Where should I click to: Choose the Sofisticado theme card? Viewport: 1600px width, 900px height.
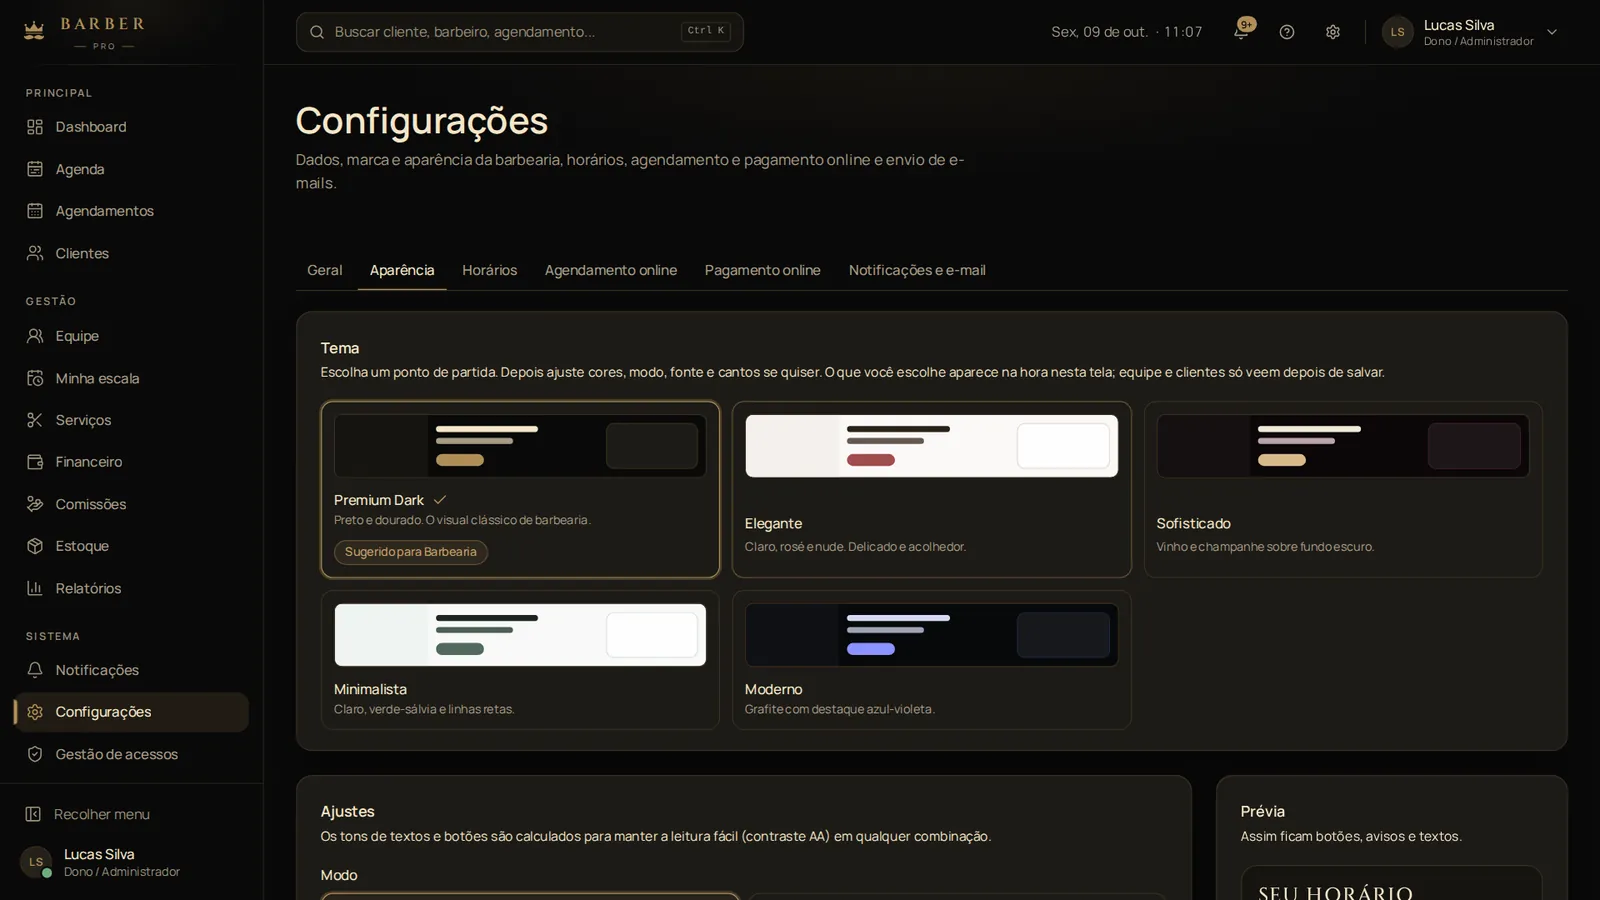point(1343,489)
